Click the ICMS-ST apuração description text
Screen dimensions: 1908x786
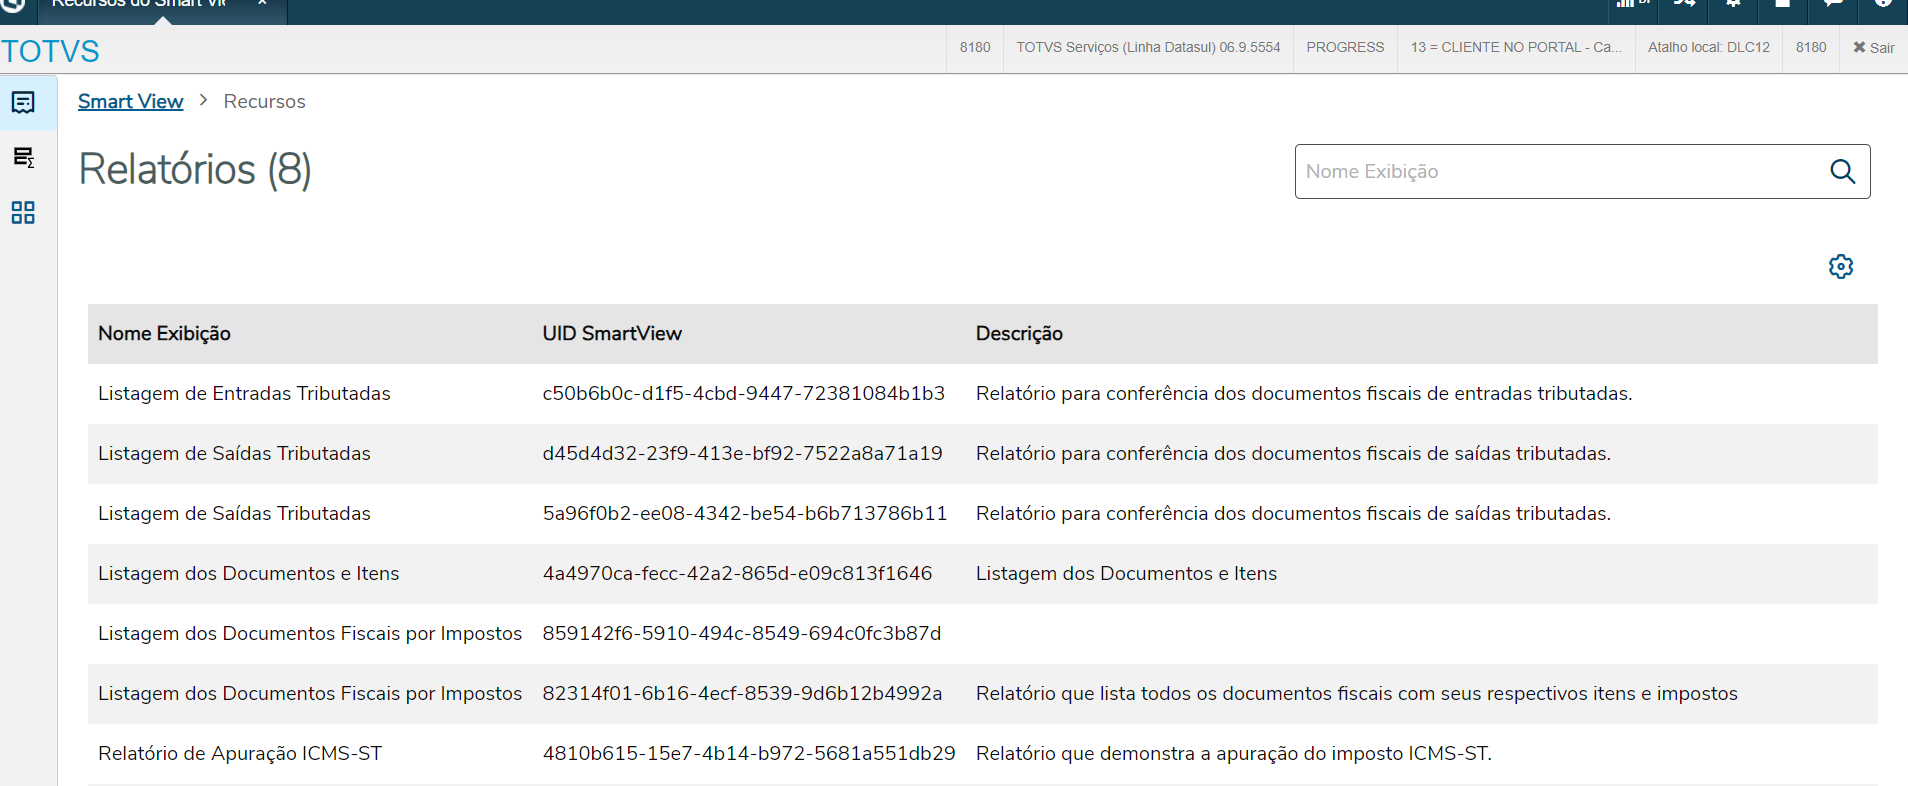pos(1233,753)
